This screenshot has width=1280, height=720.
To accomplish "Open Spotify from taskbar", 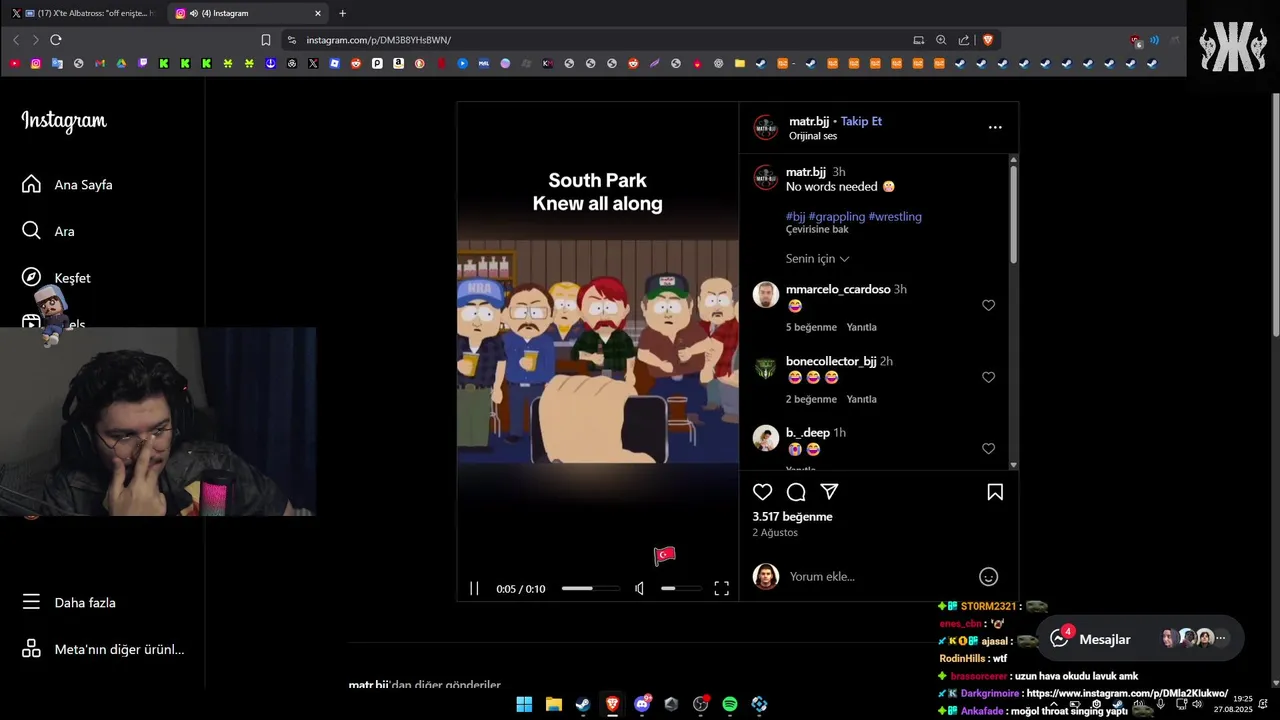I will point(730,704).
